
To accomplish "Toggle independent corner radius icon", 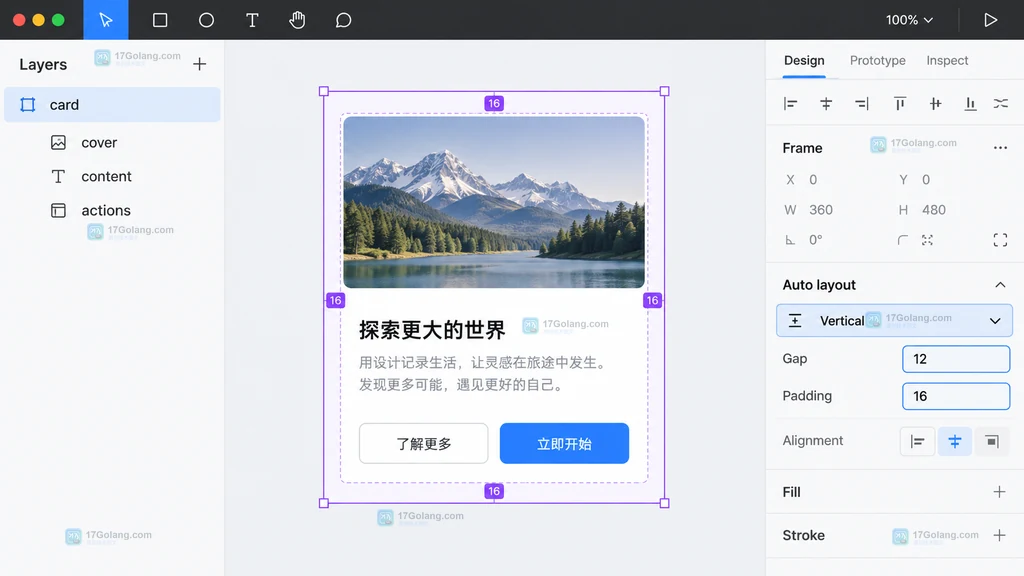I will (x=927, y=240).
